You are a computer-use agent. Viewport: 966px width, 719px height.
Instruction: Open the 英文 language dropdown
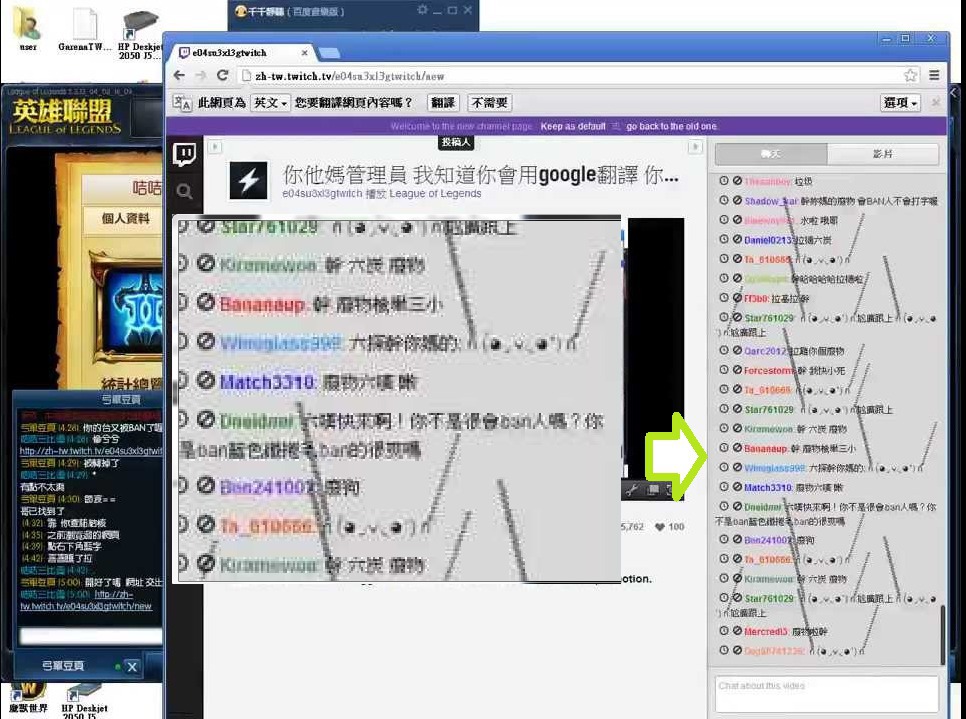pyautogui.click(x=270, y=103)
